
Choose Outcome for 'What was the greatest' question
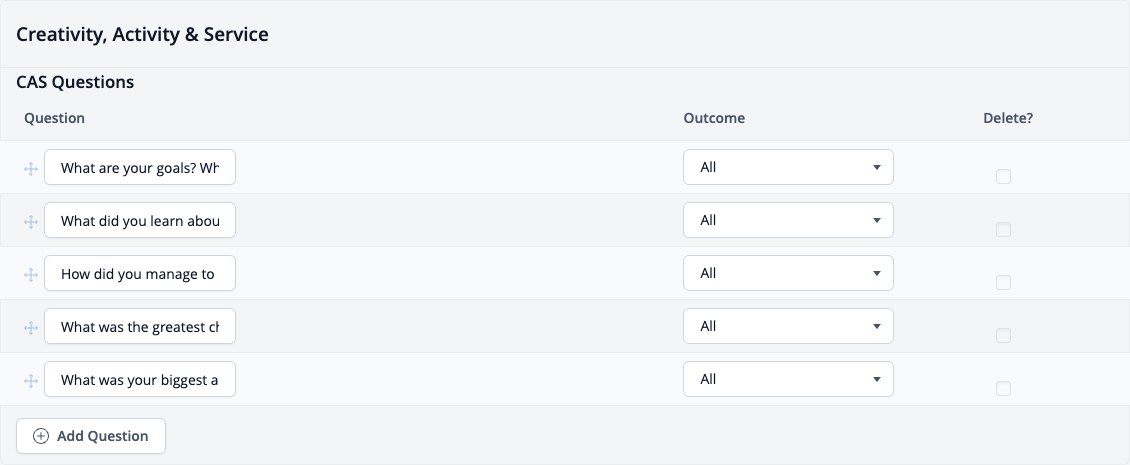point(788,326)
